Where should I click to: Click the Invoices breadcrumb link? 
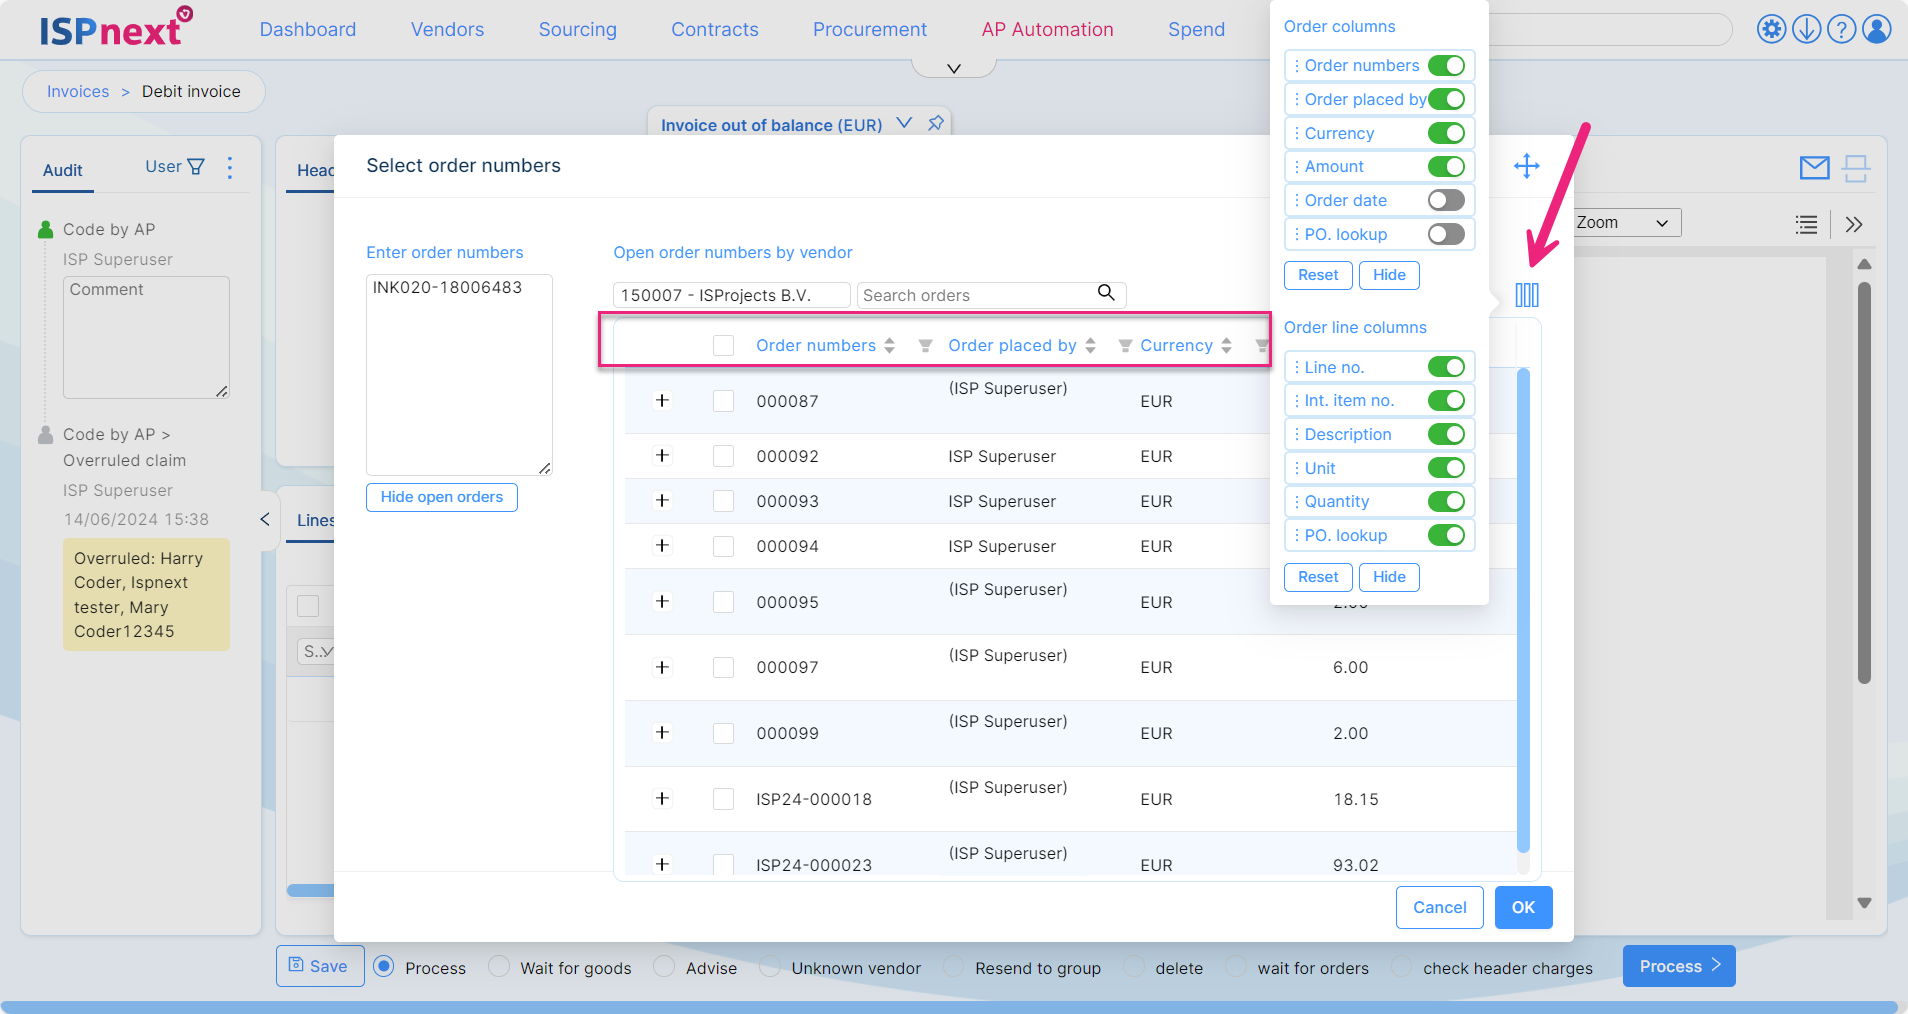point(78,91)
